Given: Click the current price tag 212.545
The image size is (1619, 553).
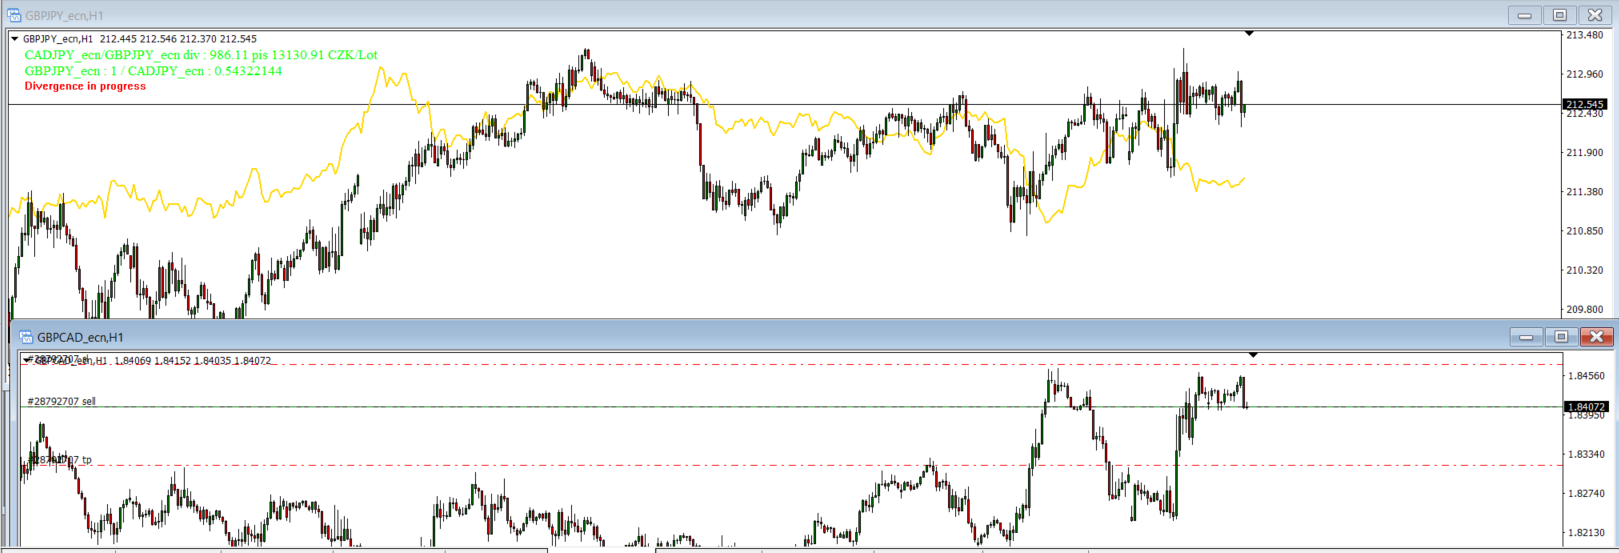Looking at the screenshot, I should coord(1585,105).
